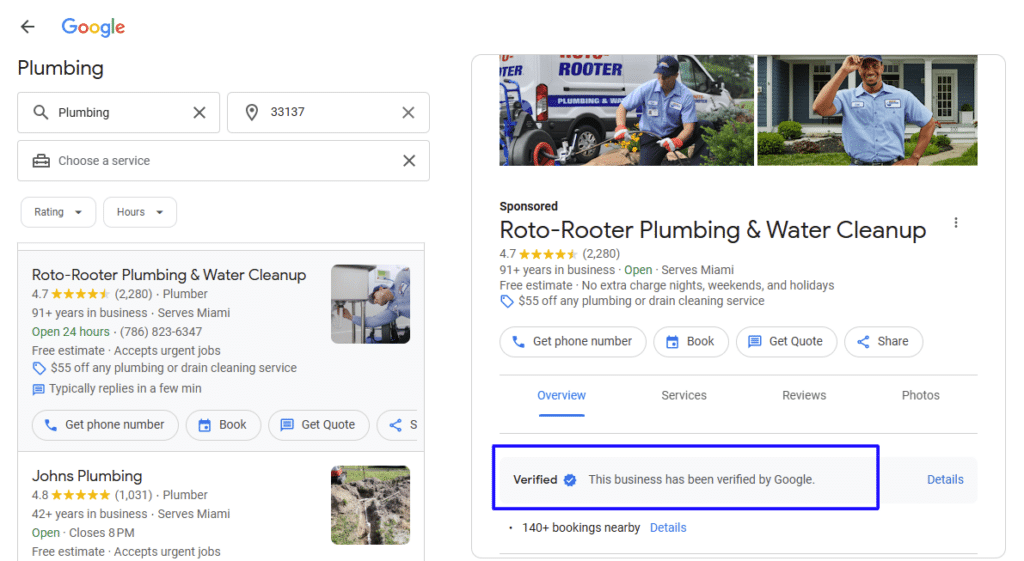The image size is (1024, 561).
Task: Edit the Plumbing search input
Action: (119, 112)
